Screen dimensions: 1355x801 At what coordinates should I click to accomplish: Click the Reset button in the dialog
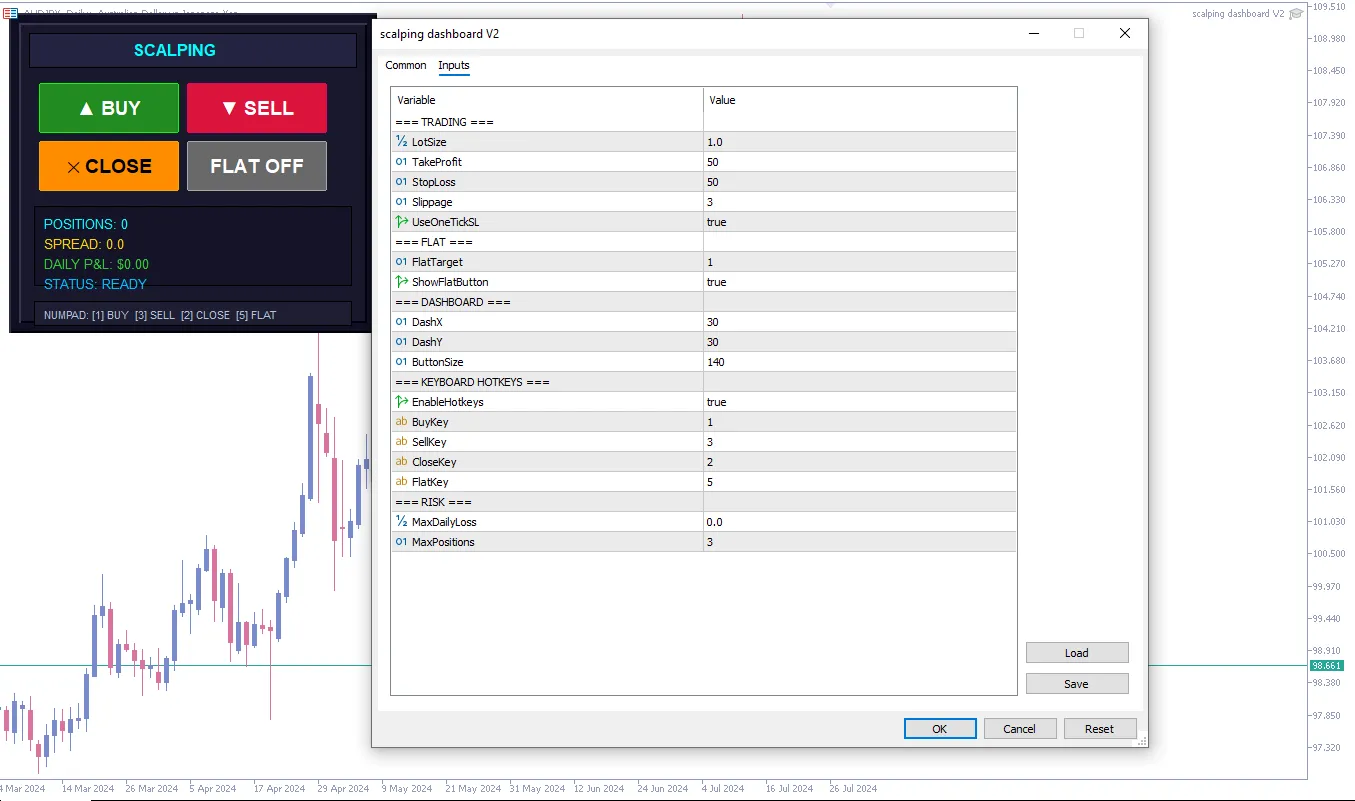pos(1099,729)
